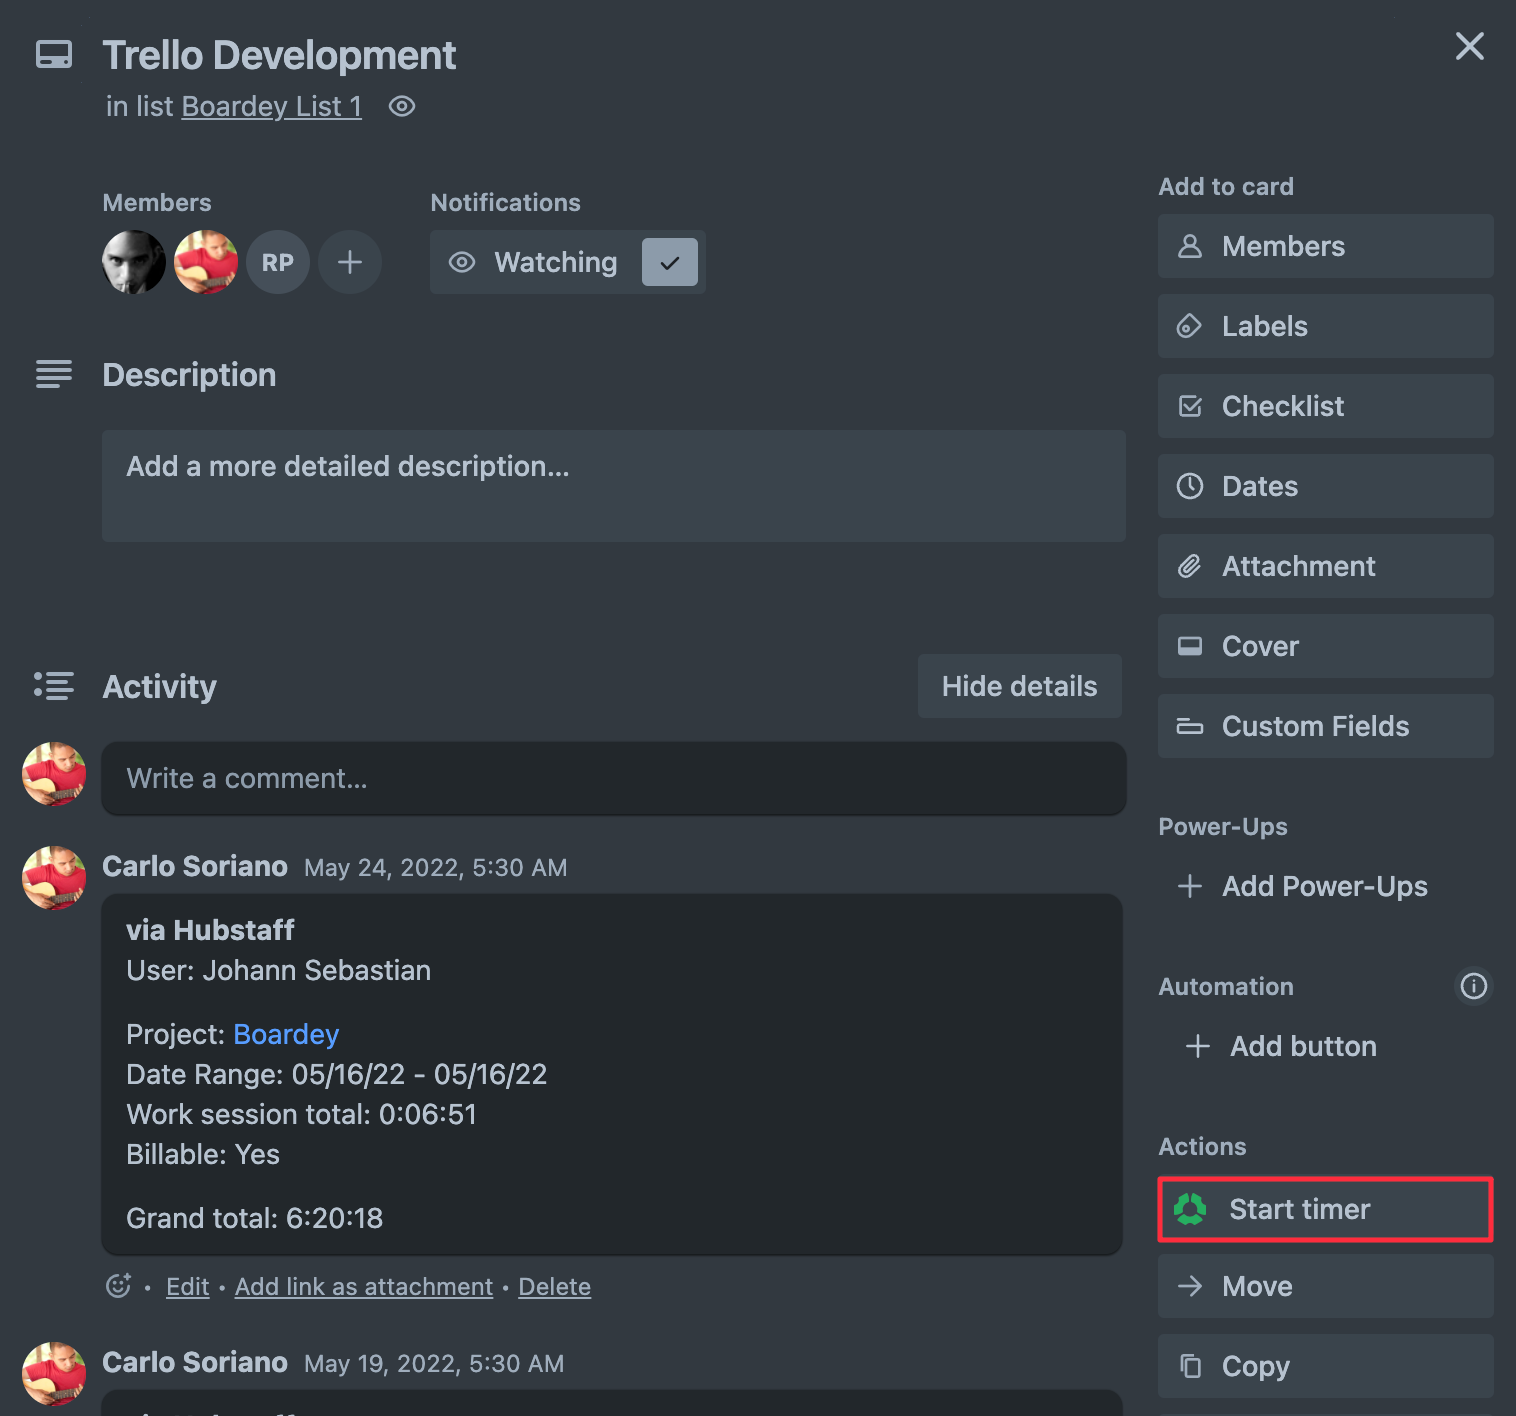
Task: Click the Move action
Action: coord(1326,1286)
